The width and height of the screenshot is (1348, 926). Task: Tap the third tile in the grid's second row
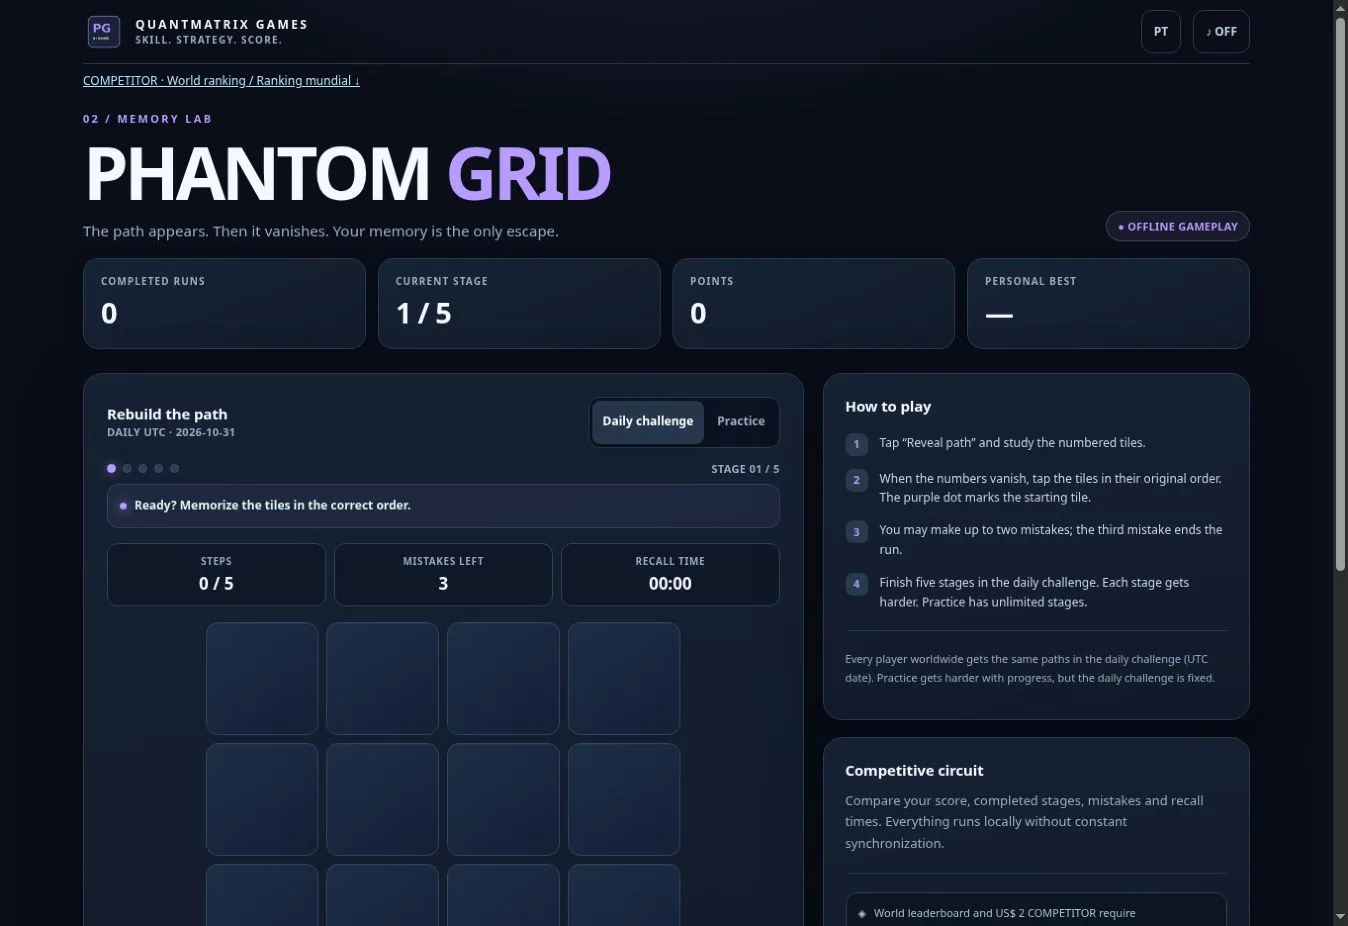pos(503,800)
